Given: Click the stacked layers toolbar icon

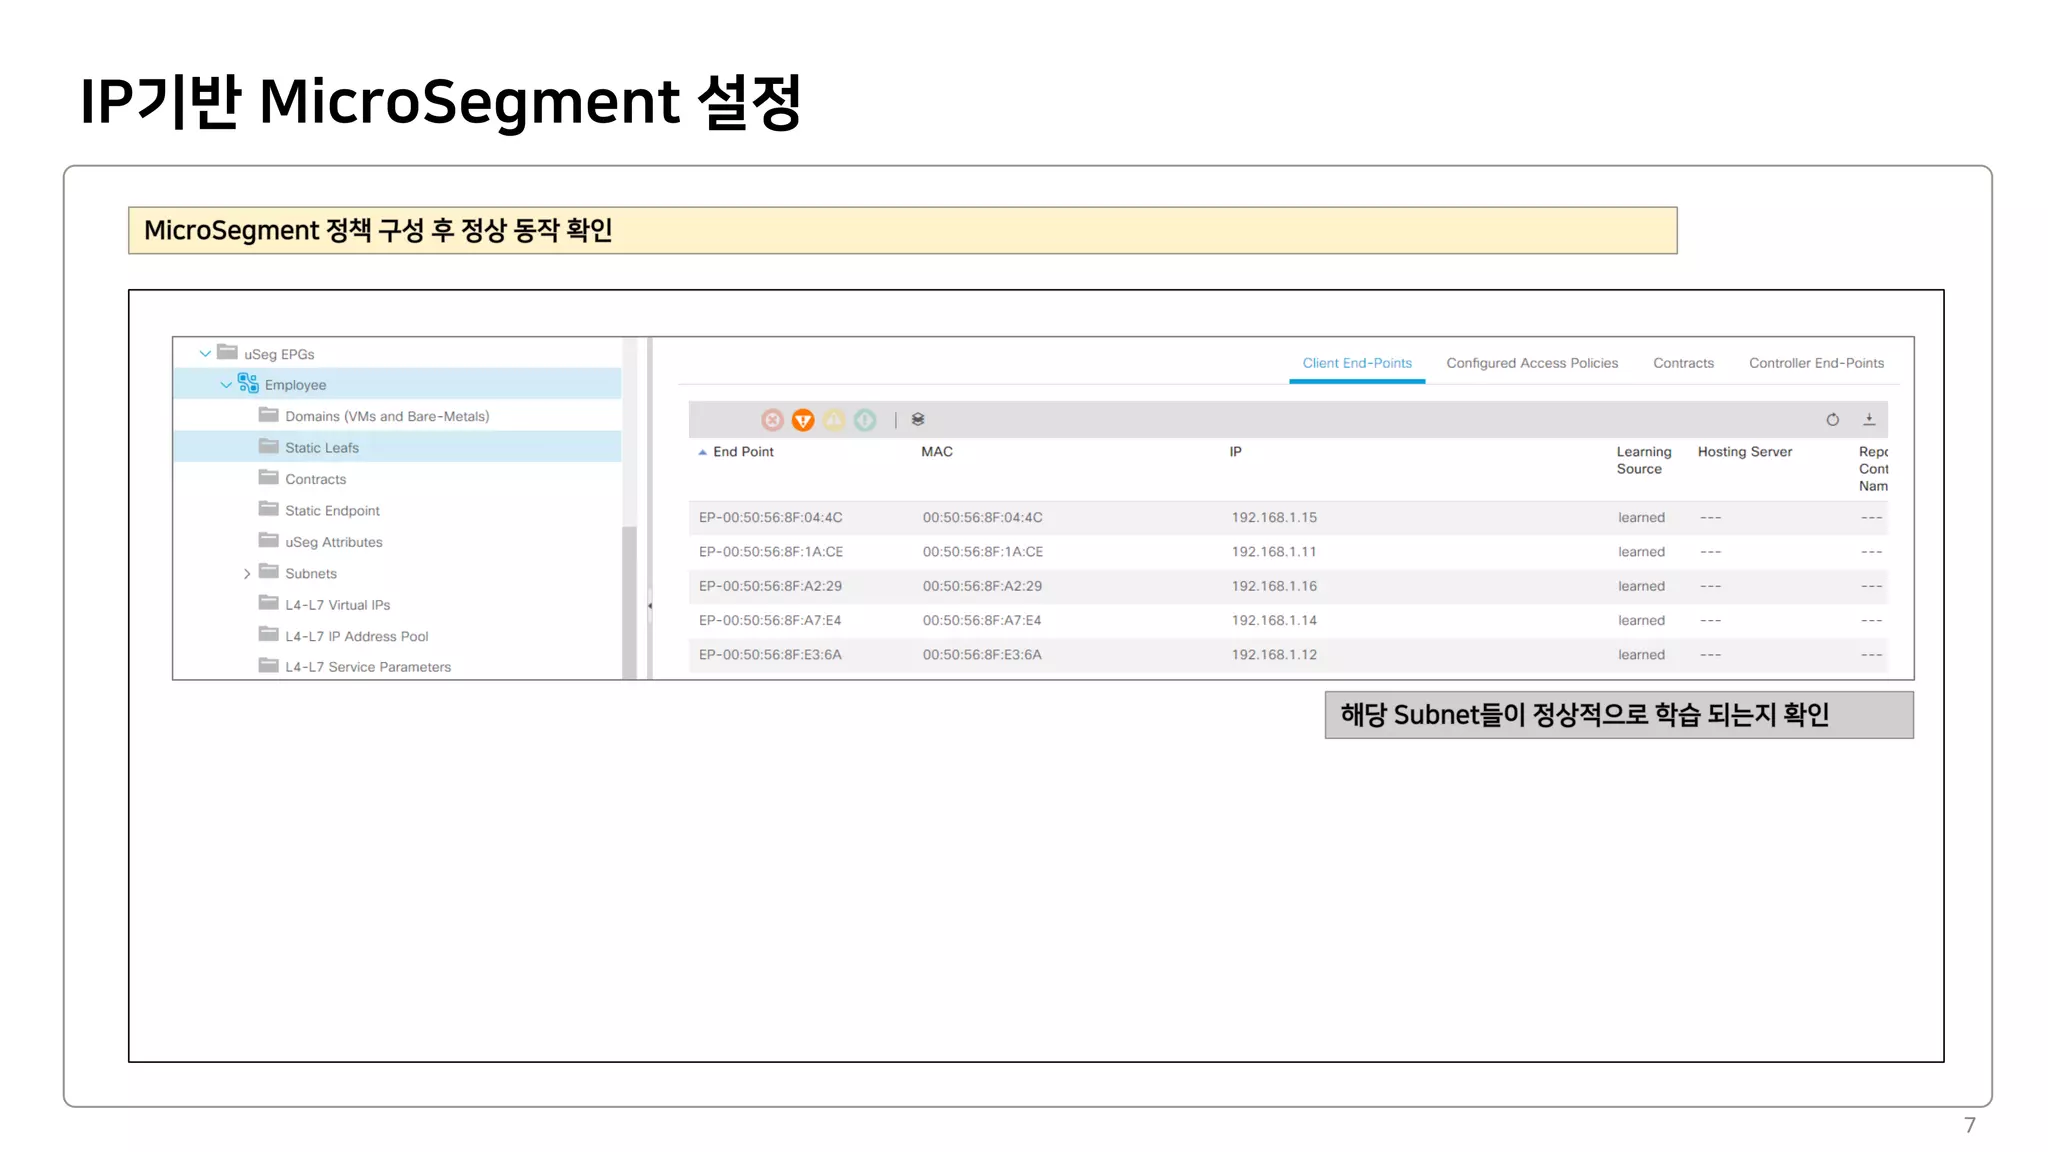Looking at the screenshot, I should (918, 420).
